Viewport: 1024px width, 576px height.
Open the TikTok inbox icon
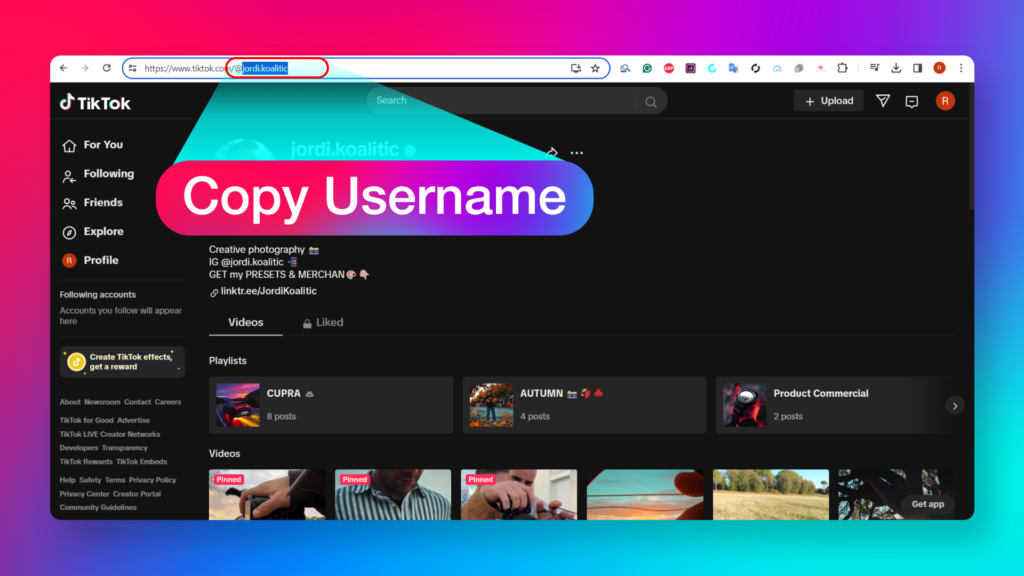tap(912, 101)
